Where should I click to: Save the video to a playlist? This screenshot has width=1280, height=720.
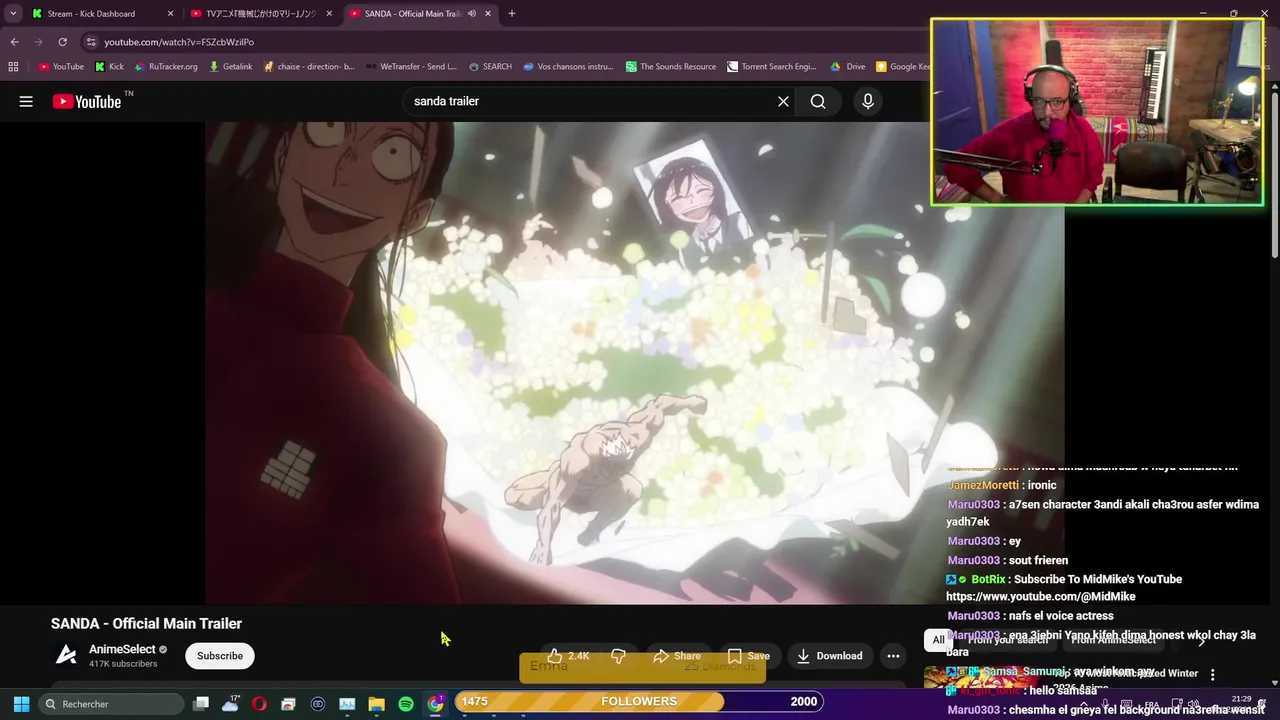coord(749,656)
